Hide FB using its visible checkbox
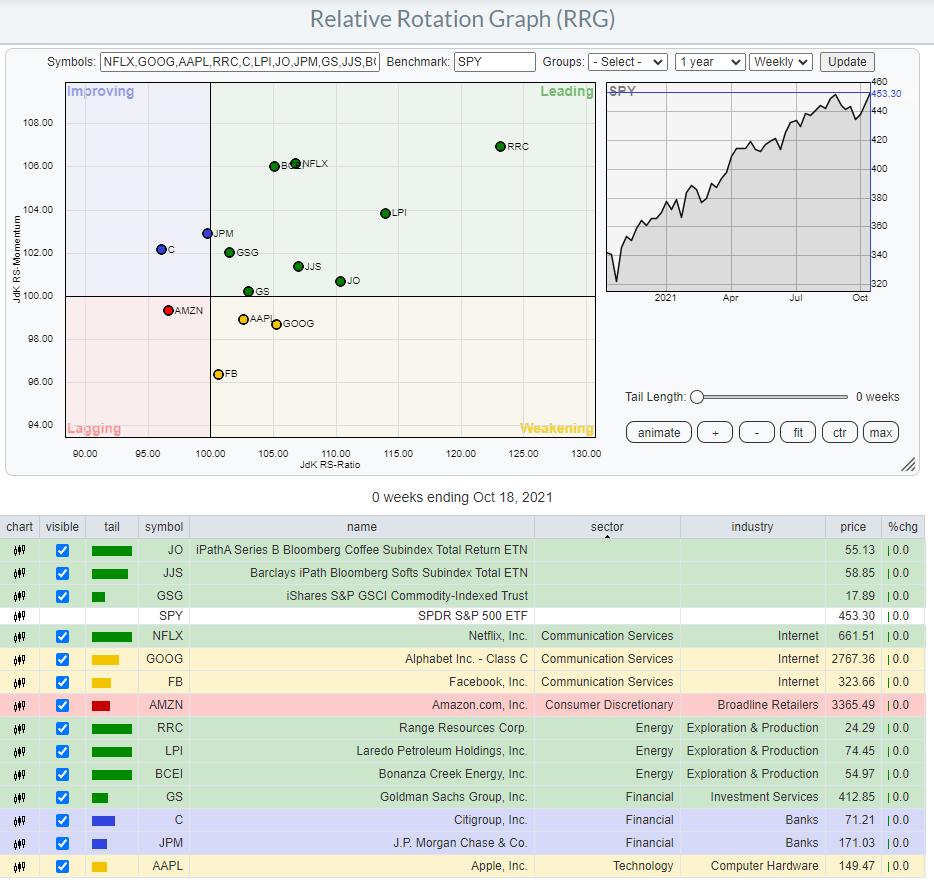The height and width of the screenshot is (884, 934). 64,682
